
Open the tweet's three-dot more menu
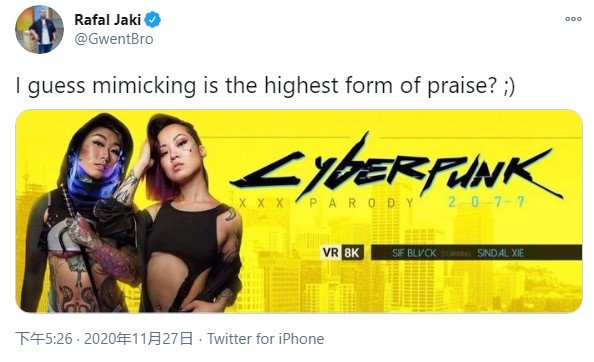[573, 19]
